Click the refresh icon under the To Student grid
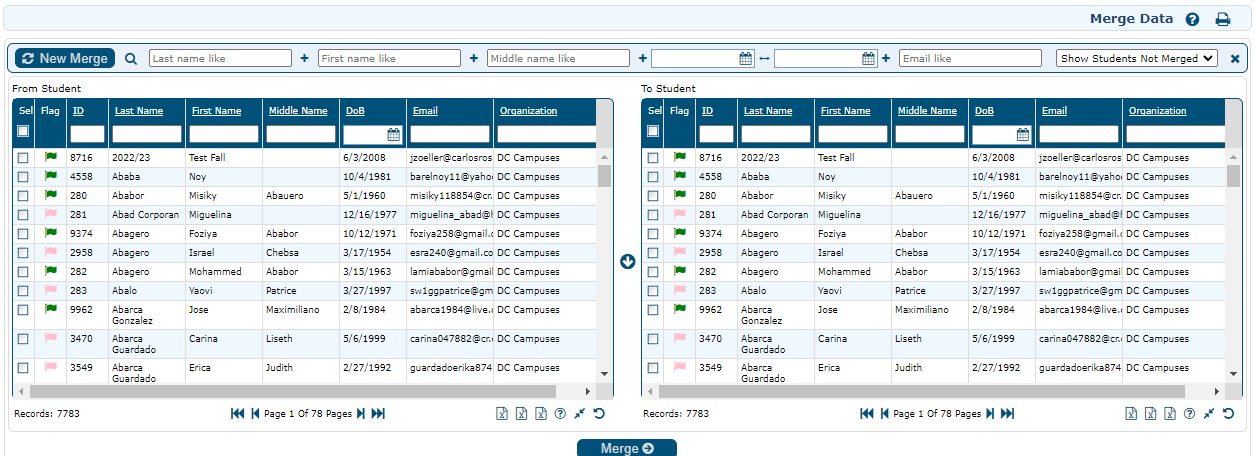 (1228, 414)
